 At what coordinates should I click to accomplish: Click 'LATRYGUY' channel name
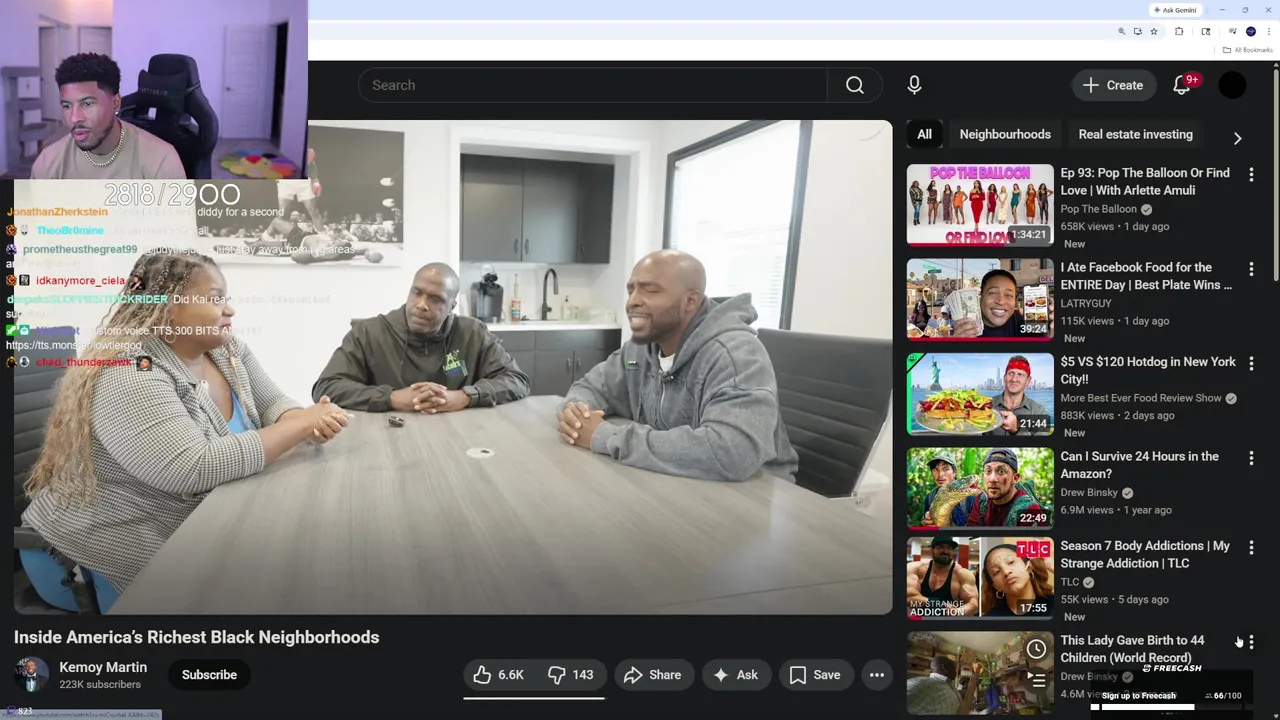pyautogui.click(x=1086, y=303)
